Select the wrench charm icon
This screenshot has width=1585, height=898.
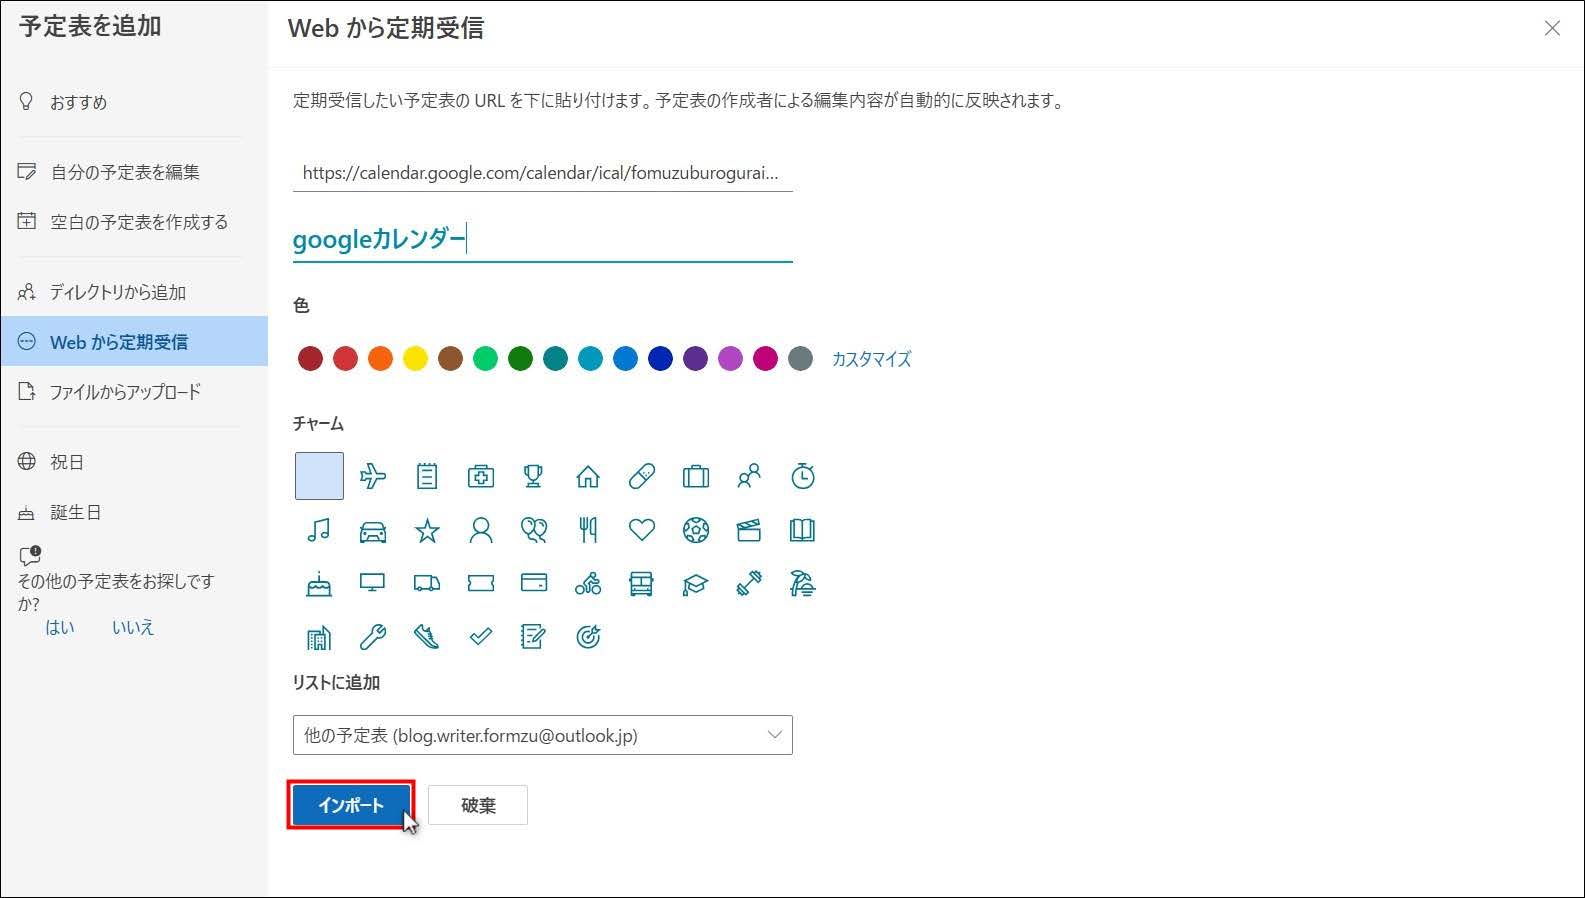[373, 637]
